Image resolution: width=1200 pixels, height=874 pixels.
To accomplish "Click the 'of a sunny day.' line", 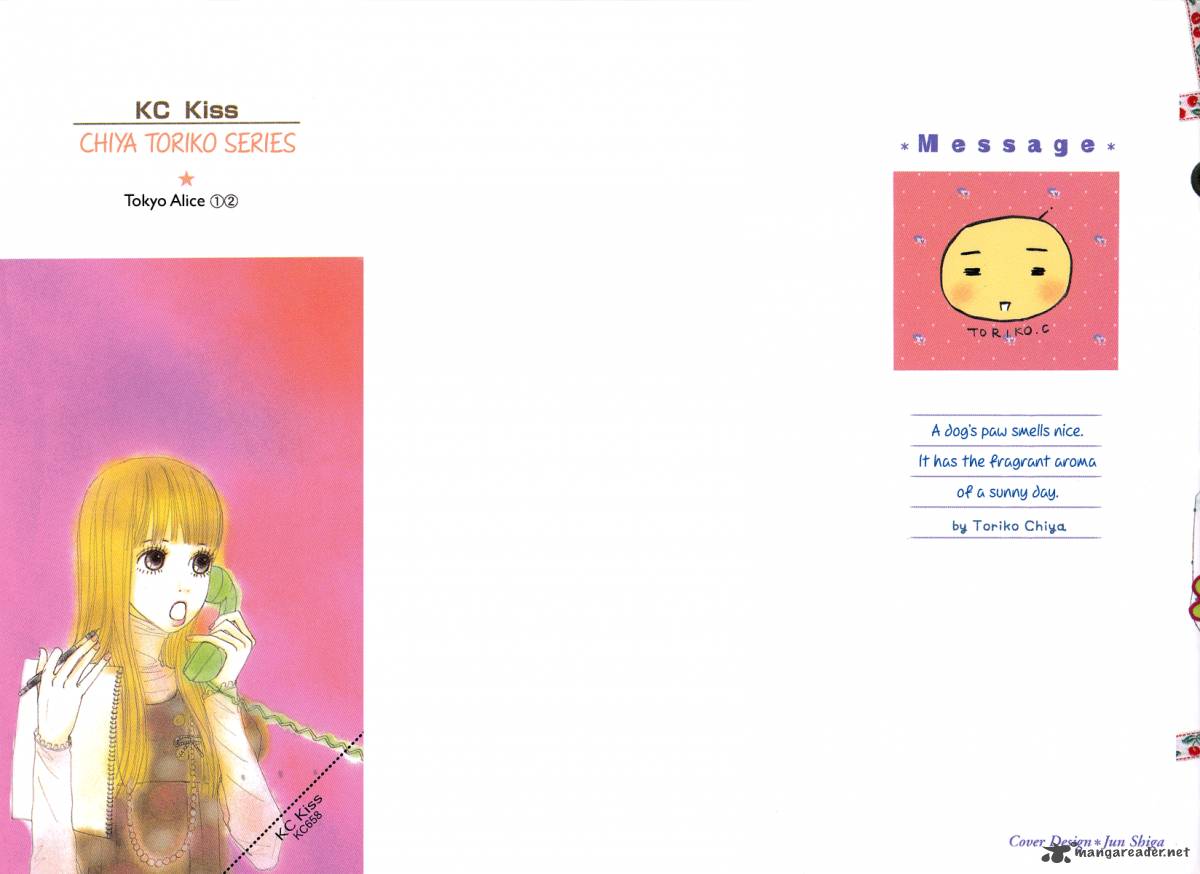I will coord(1007,492).
